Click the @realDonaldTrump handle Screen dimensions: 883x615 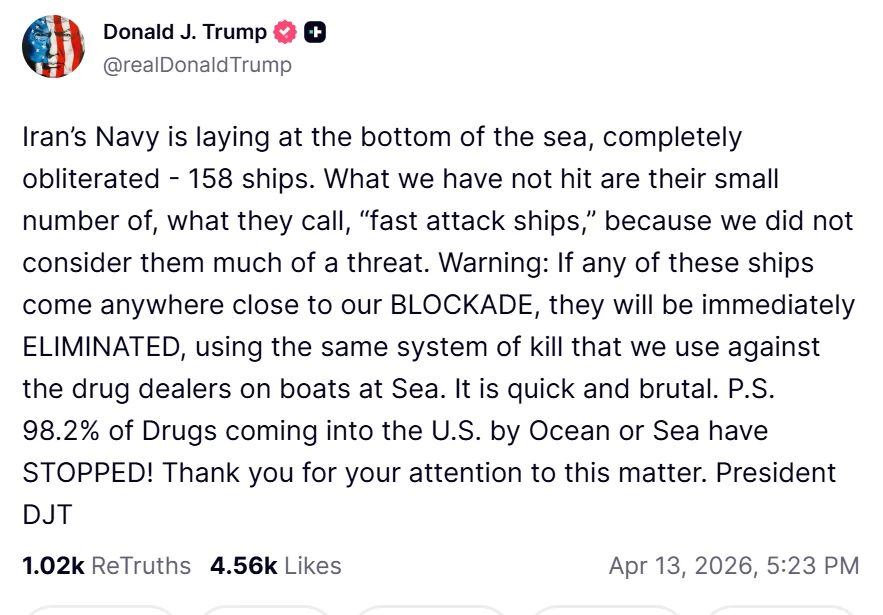(196, 65)
